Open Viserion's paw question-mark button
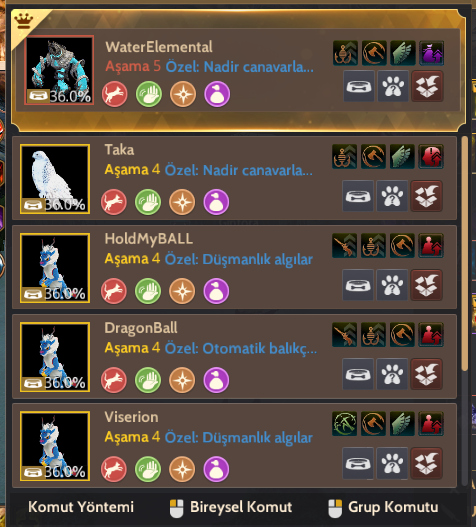The height and width of the screenshot is (527, 476). pos(392,463)
